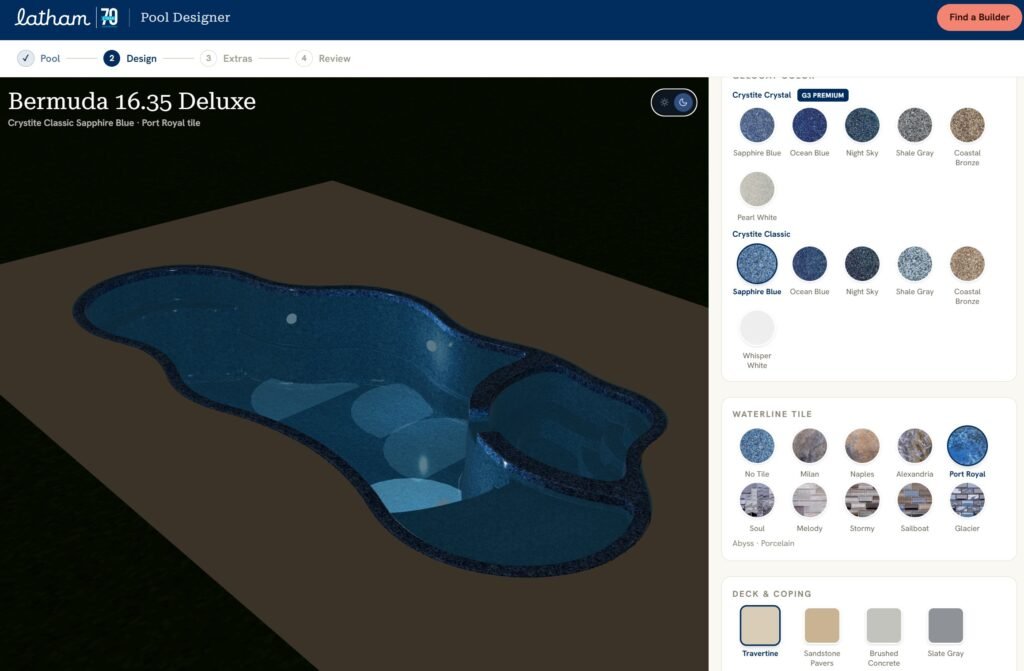Image resolution: width=1024 pixels, height=671 pixels.
Task: Select the Soul waterline tile
Action: click(757, 500)
